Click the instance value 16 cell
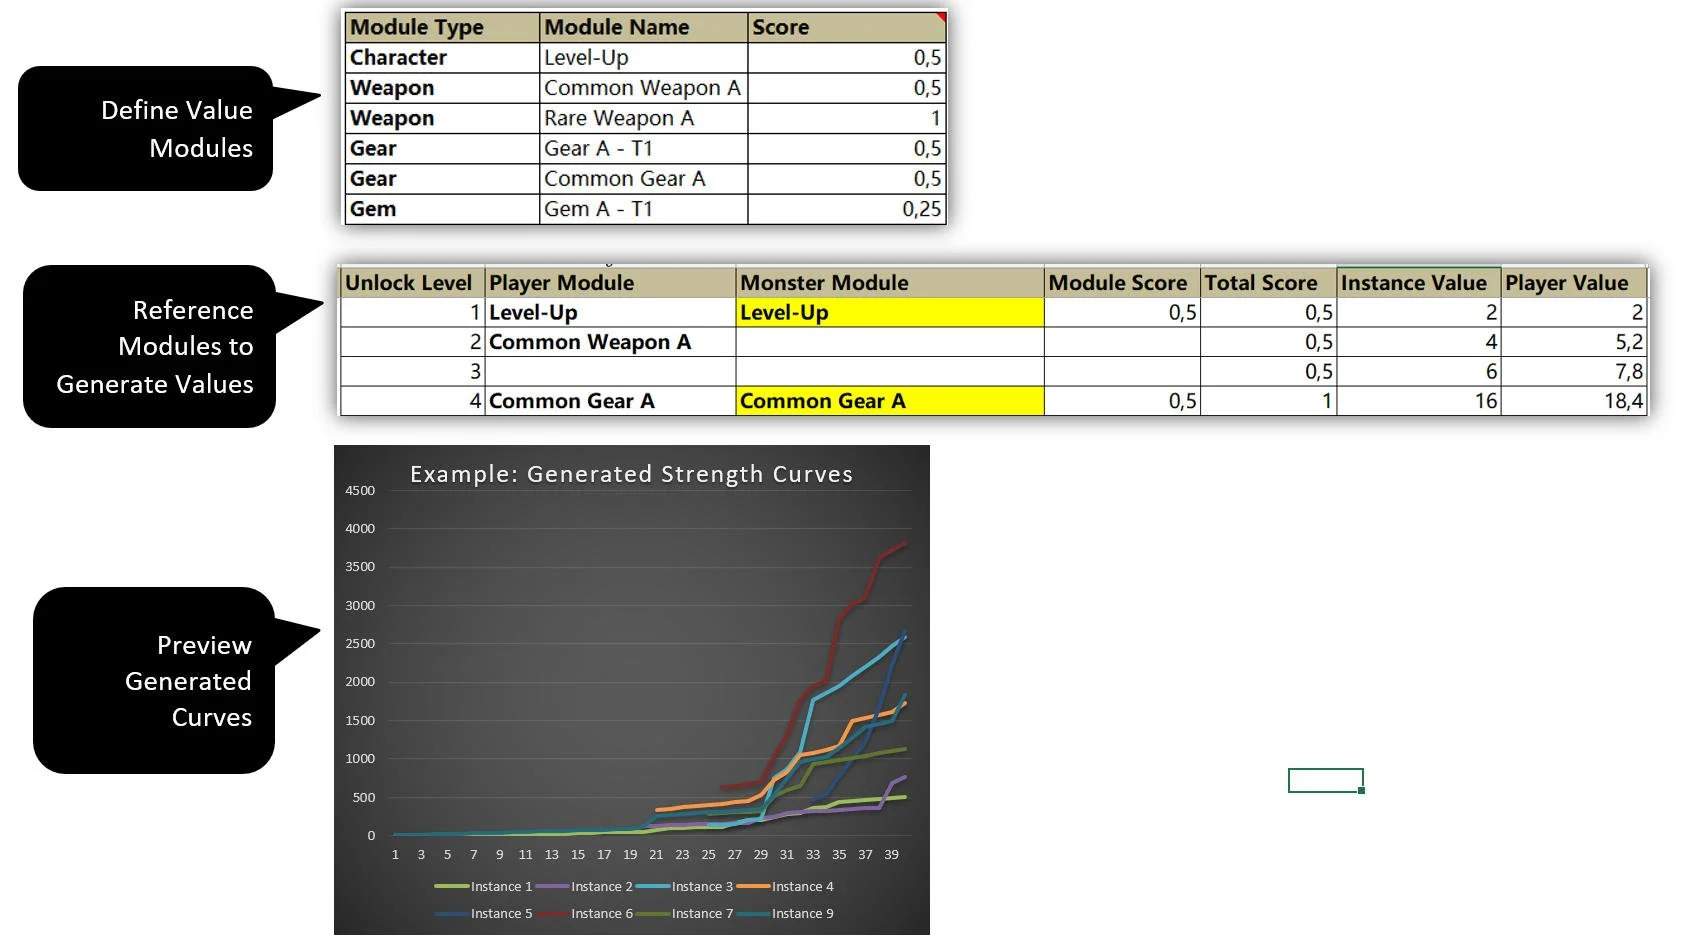This screenshot has height=950, width=1682. point(1419,401)
